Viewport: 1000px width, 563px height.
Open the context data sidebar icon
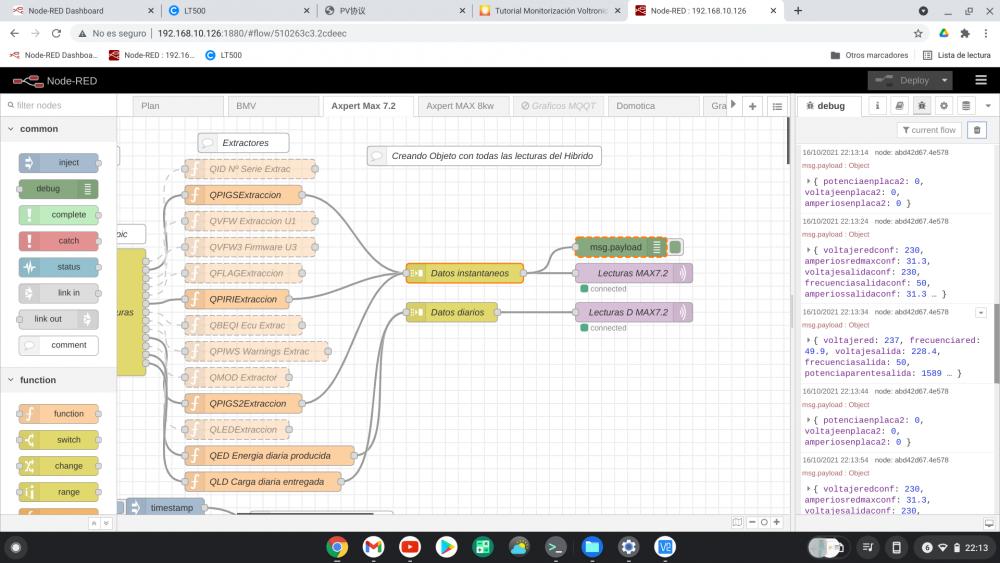point(966,106)
